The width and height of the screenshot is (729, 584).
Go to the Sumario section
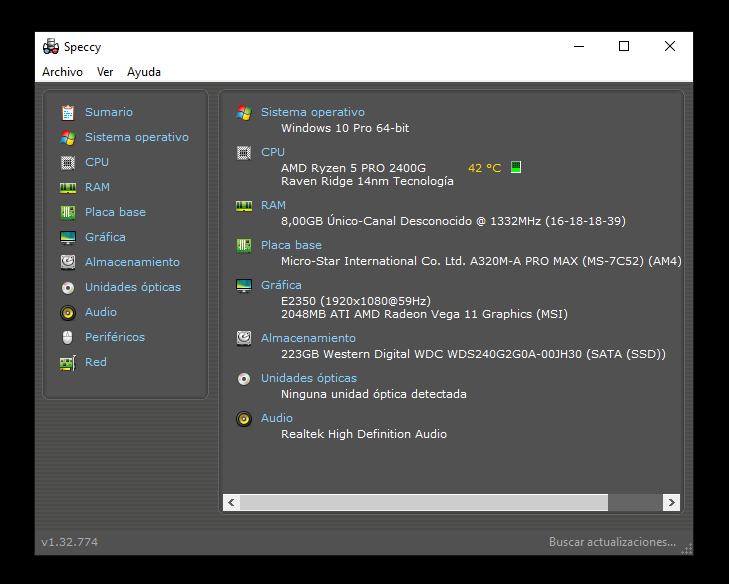click(x=109, y=112)
